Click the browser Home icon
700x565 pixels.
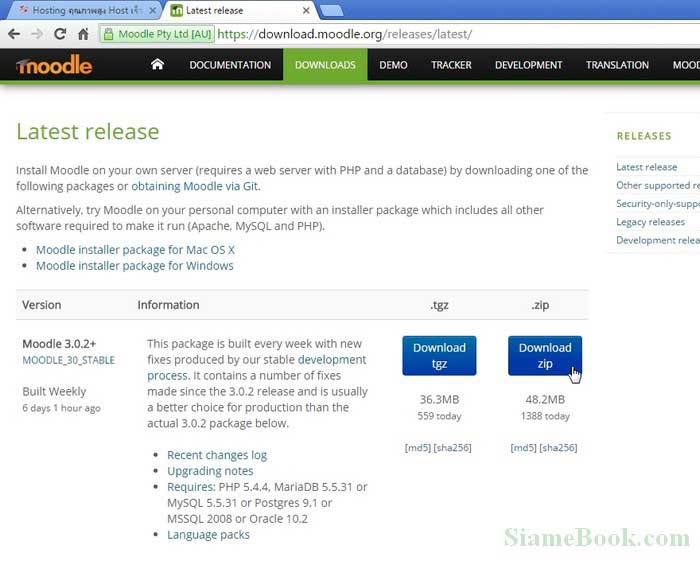tap(83, 34)
